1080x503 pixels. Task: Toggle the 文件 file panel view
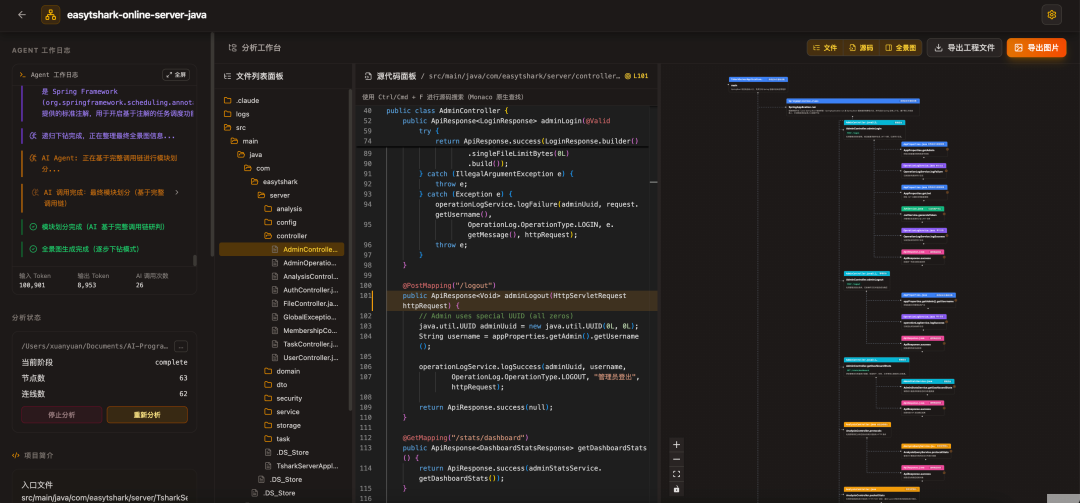(x=825, y=47)
